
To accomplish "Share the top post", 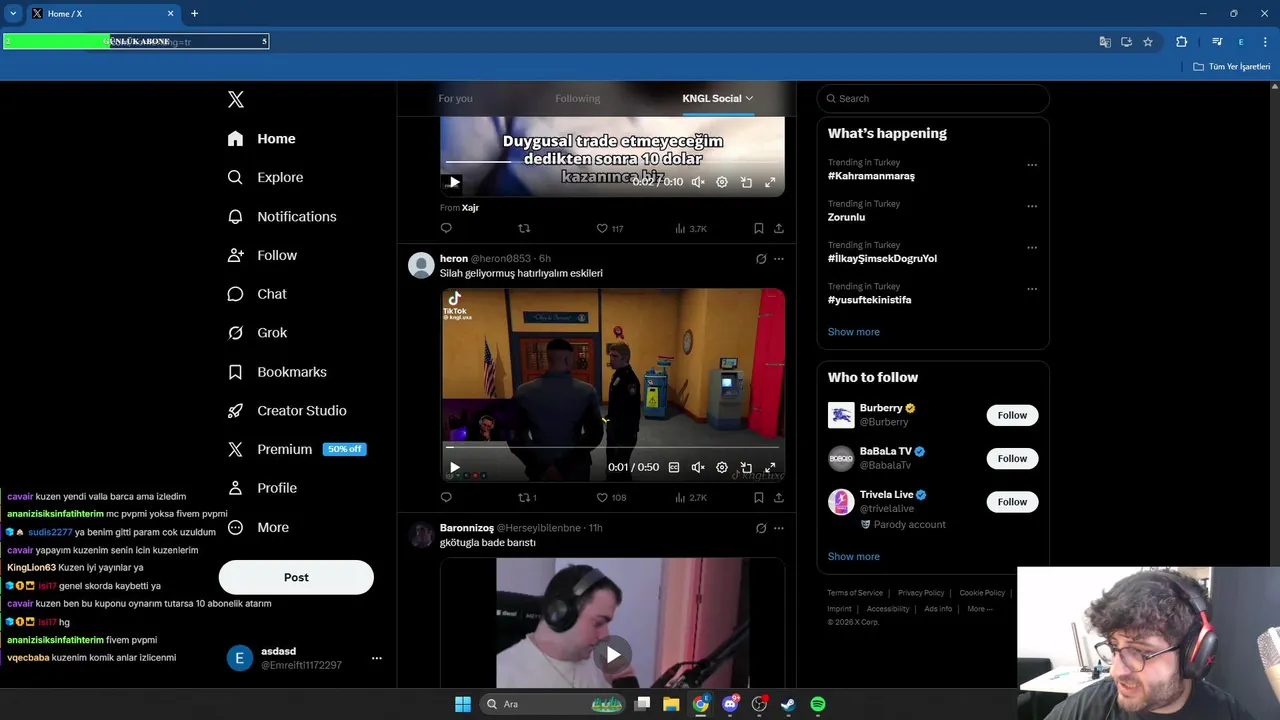I will (x=779, y=228).
